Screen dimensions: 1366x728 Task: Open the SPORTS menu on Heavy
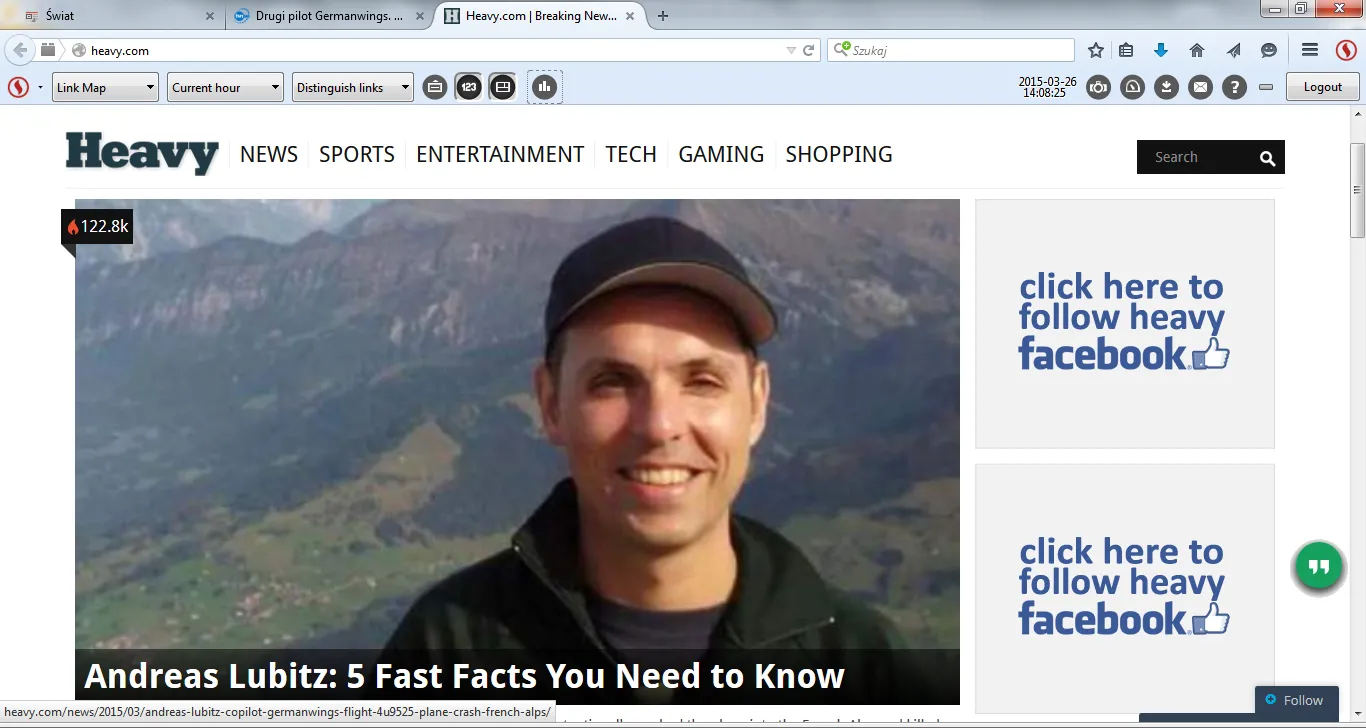coord(357,155)
